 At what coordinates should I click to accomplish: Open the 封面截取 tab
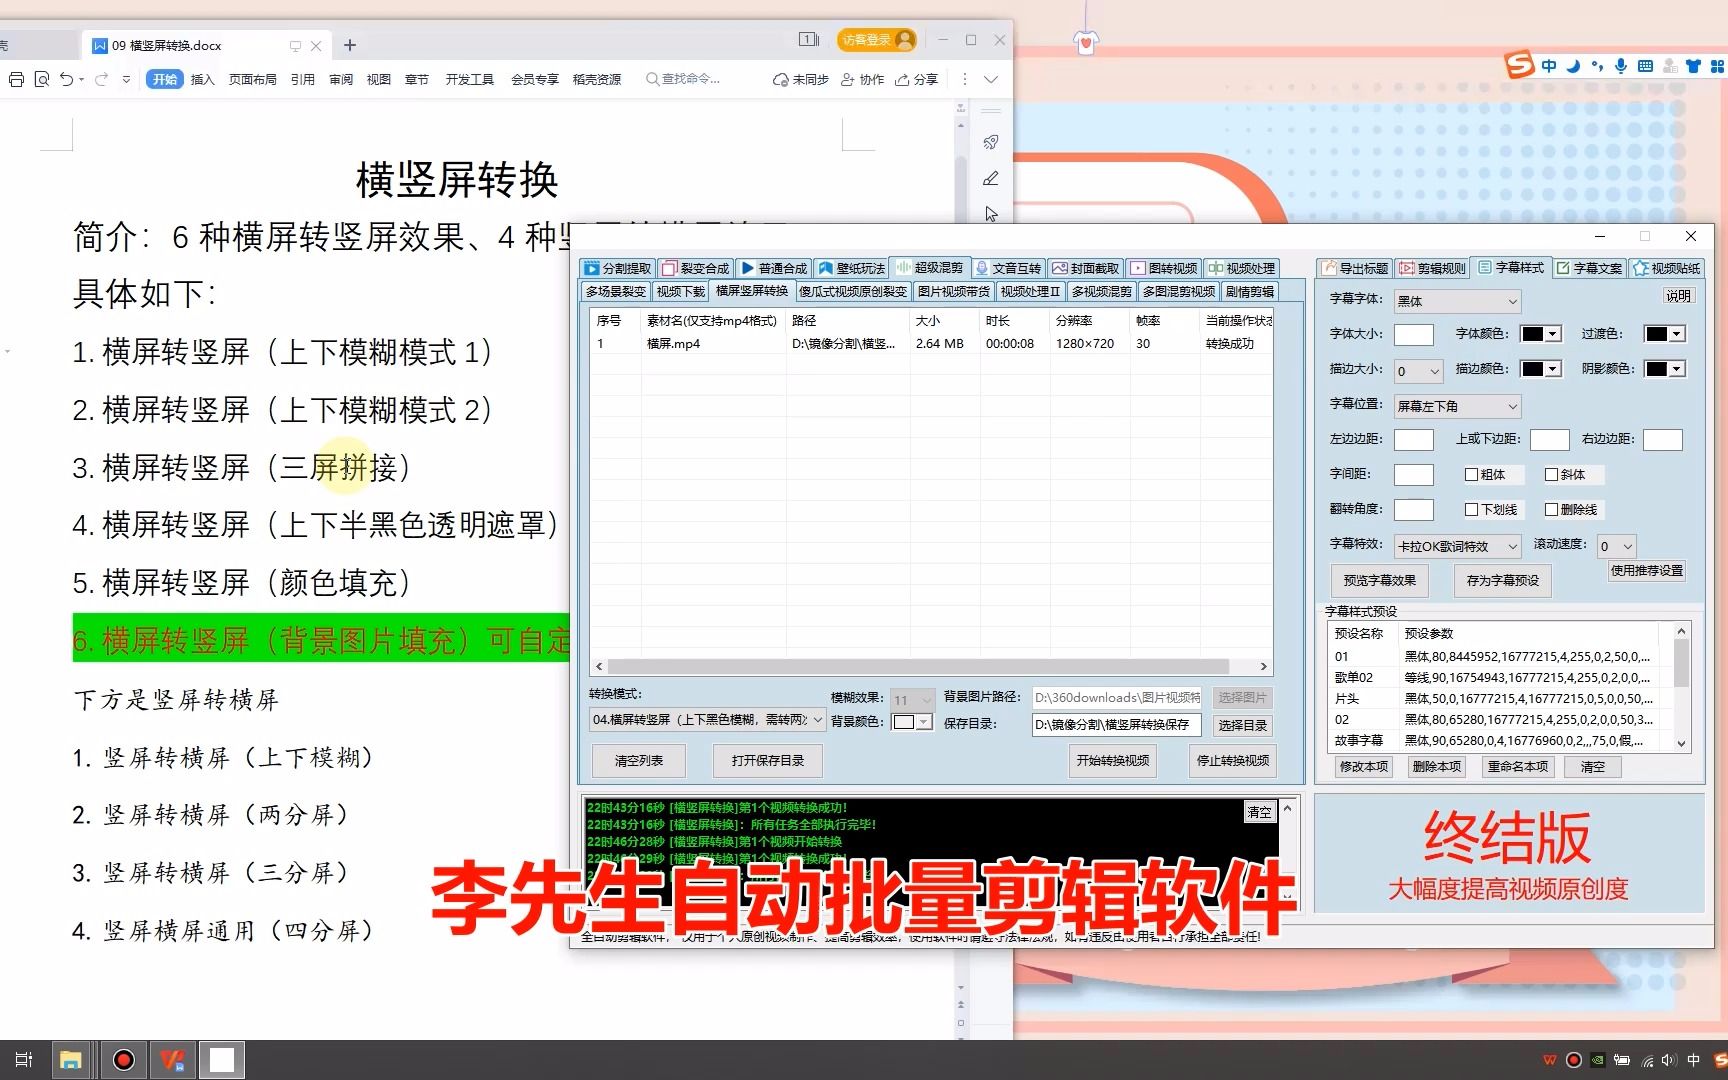(1086, 268)
